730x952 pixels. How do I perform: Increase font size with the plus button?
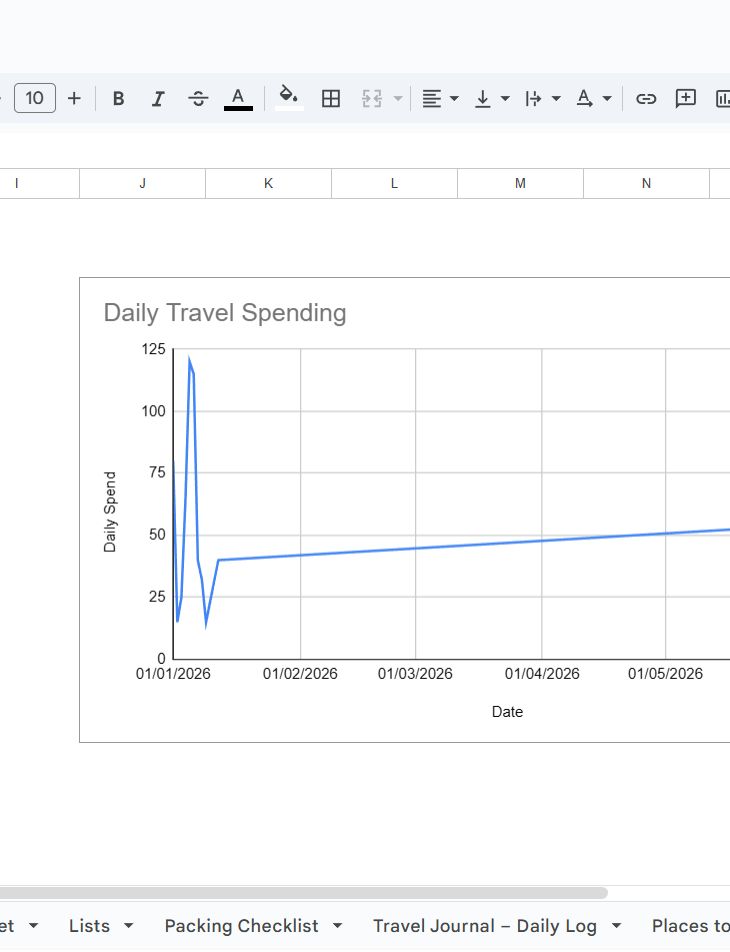74,98
